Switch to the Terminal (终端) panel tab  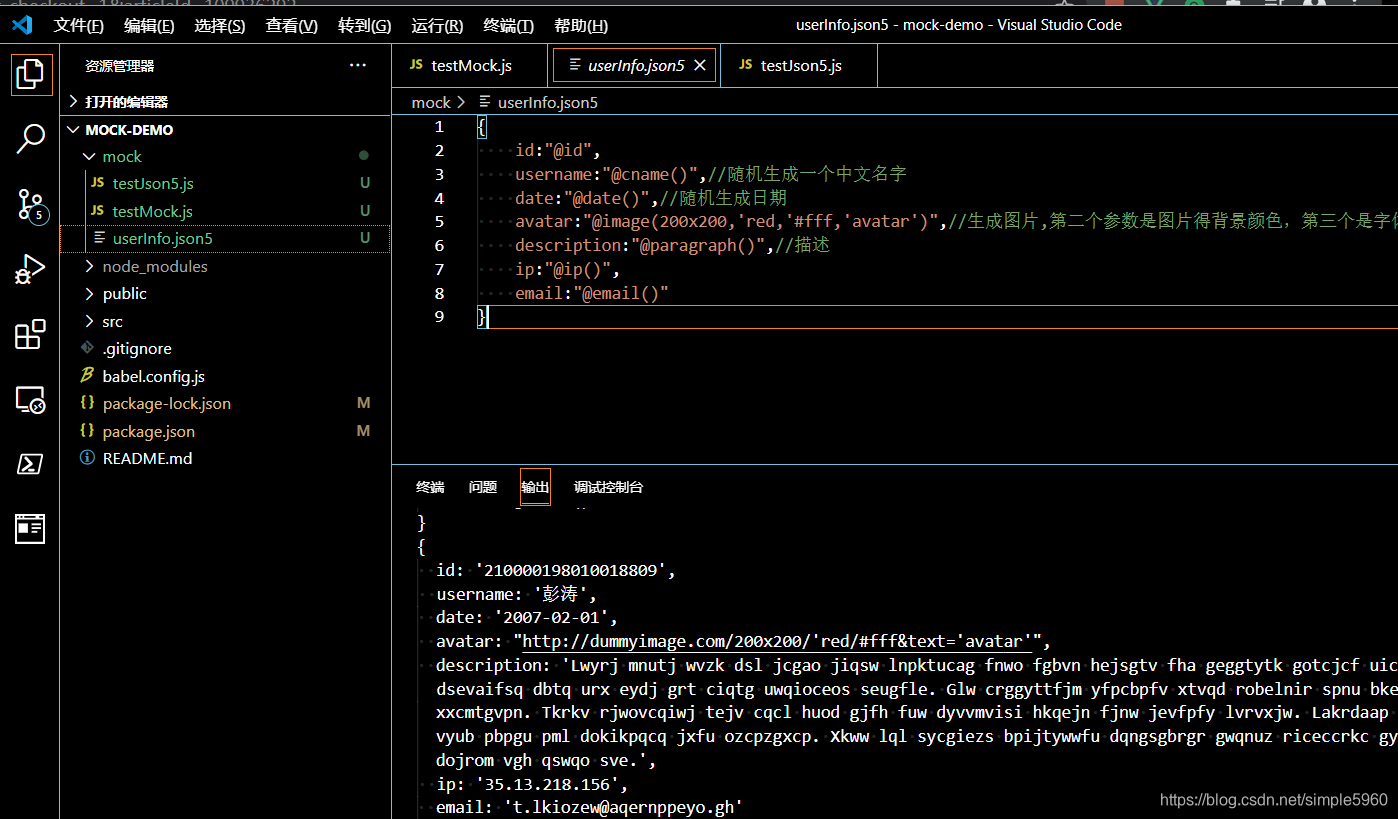coord(430,487)
